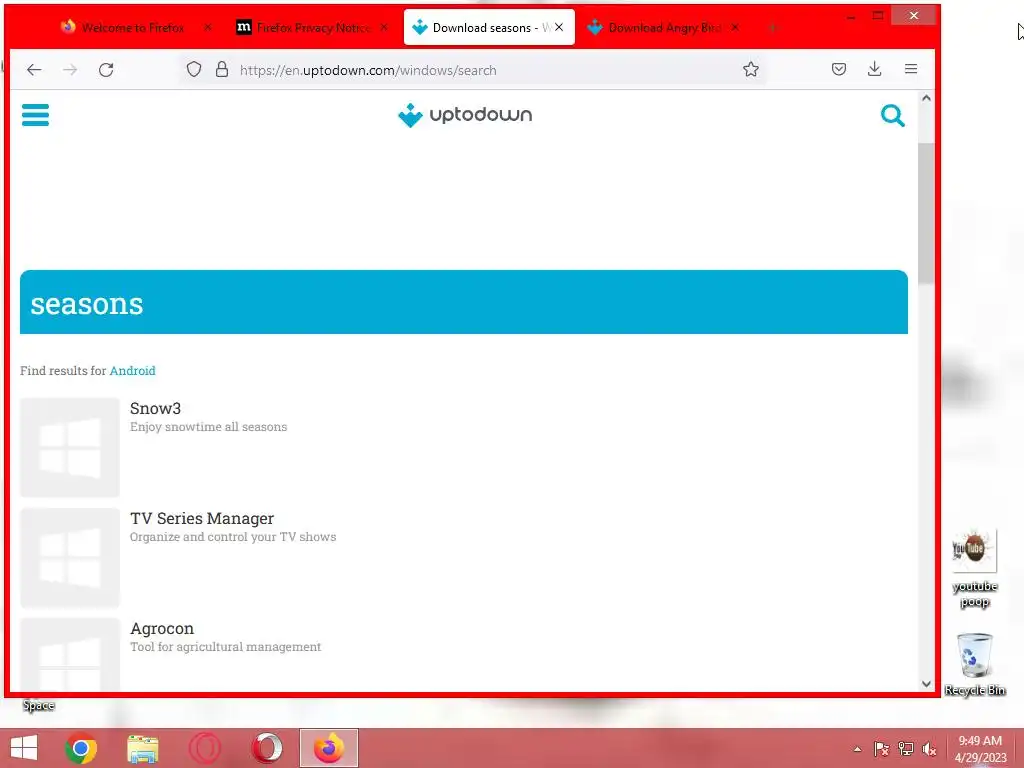Save page to Pocket
1024x768 pixels.
point(839,69)
